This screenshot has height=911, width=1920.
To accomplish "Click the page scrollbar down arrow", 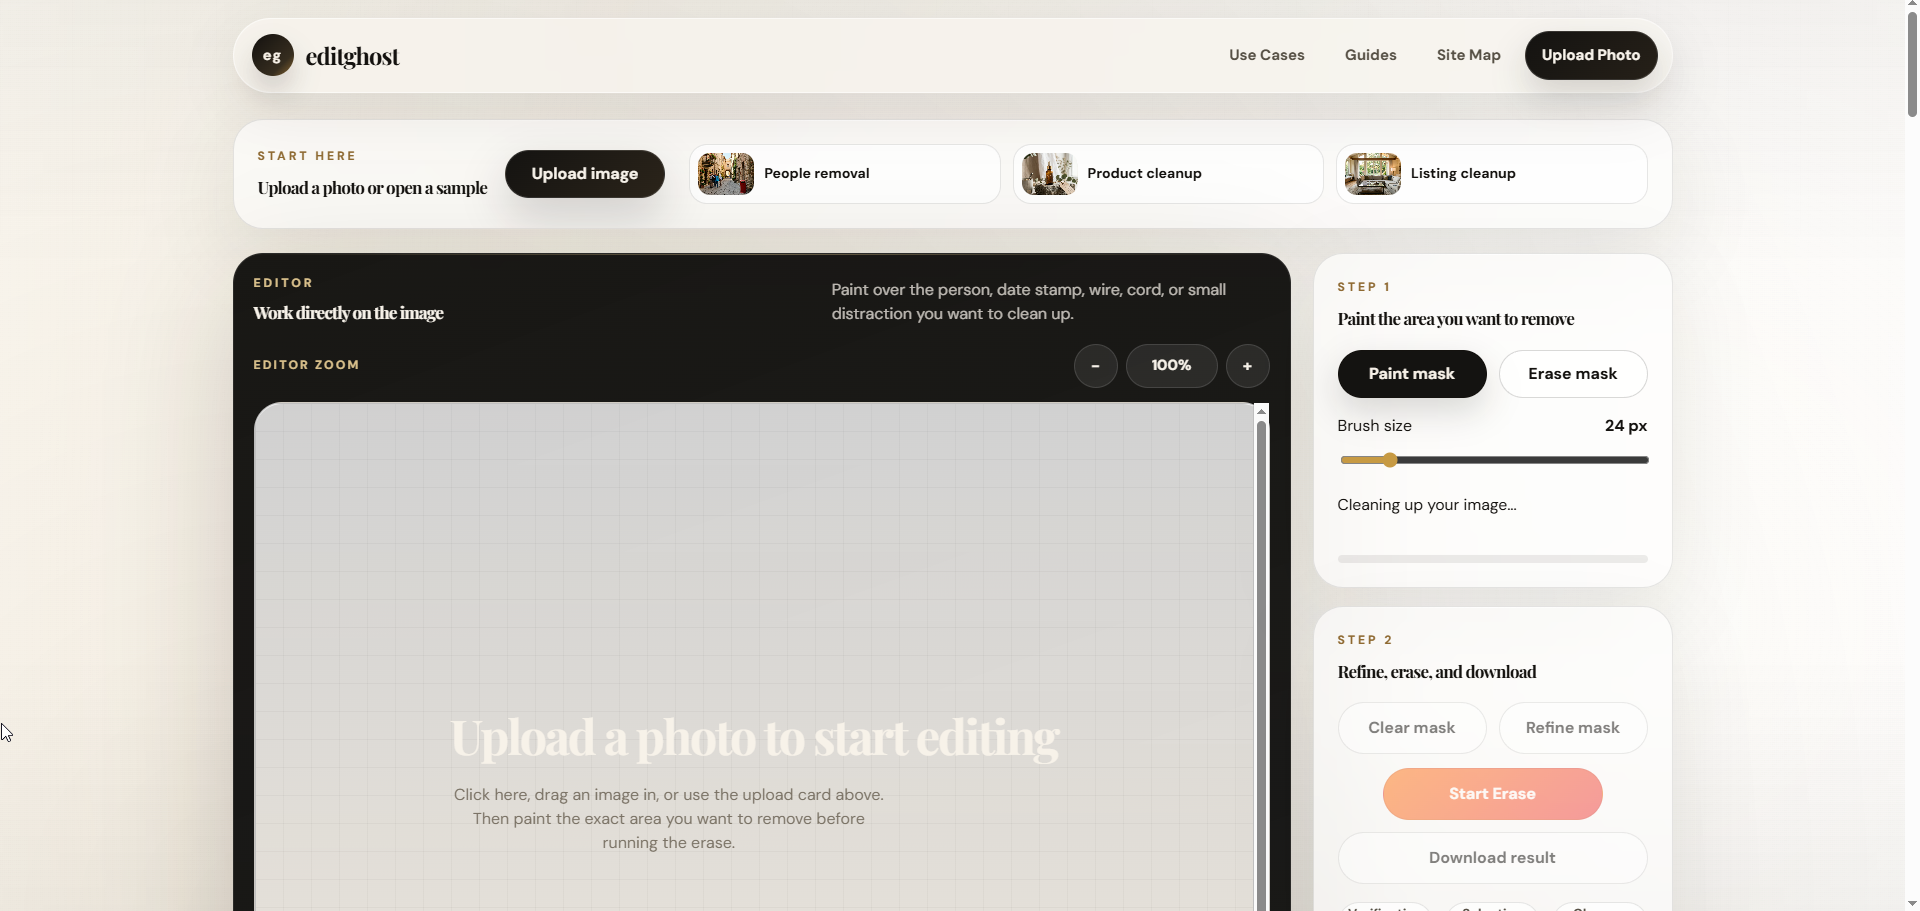I will click(1912, 903).
